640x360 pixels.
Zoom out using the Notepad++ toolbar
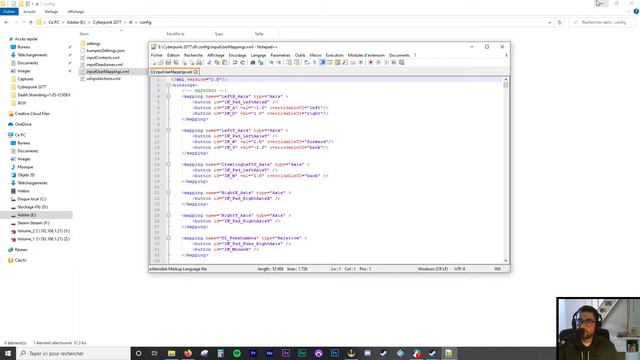[x=279, y=62]
